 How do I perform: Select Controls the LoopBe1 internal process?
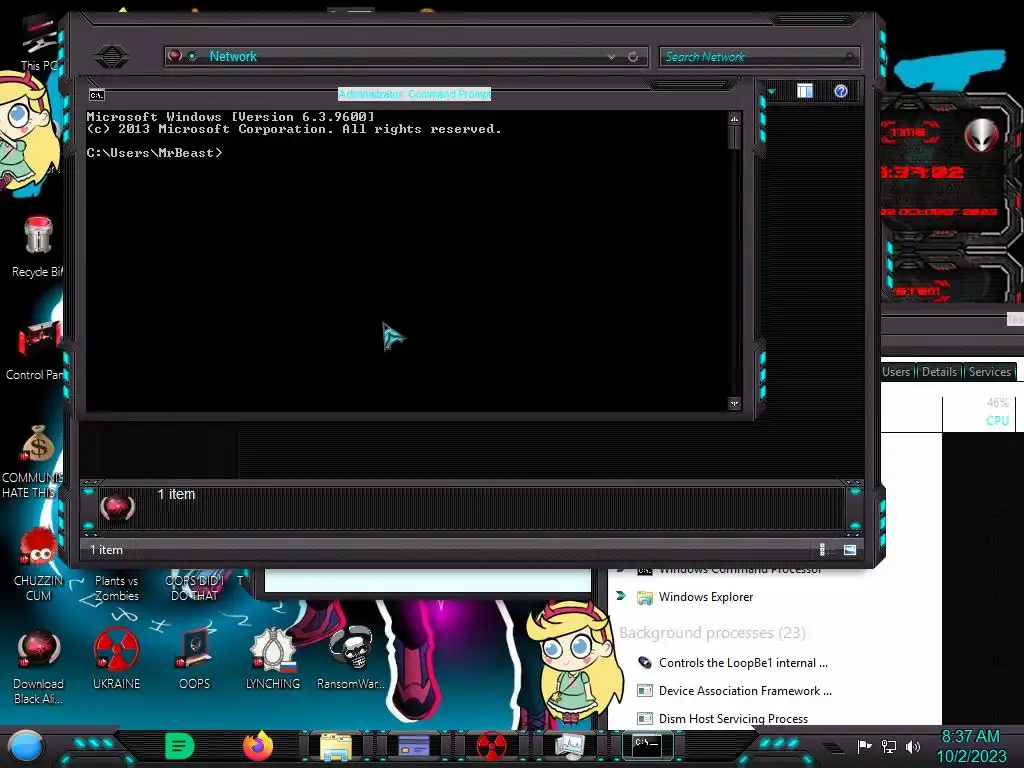pyautogui.click(x=743, y=663)
